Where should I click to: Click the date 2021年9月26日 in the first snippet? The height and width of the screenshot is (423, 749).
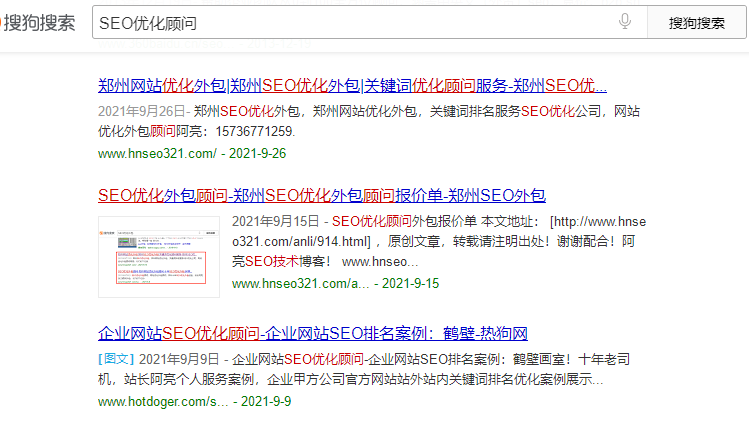point(141,111)
